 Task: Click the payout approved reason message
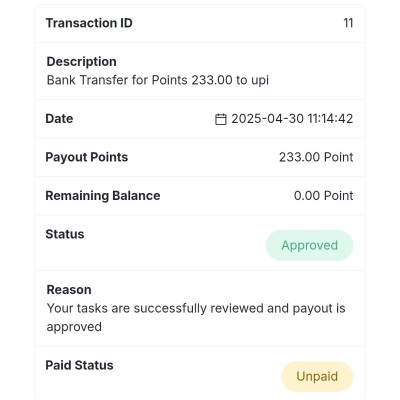point(196,317)
